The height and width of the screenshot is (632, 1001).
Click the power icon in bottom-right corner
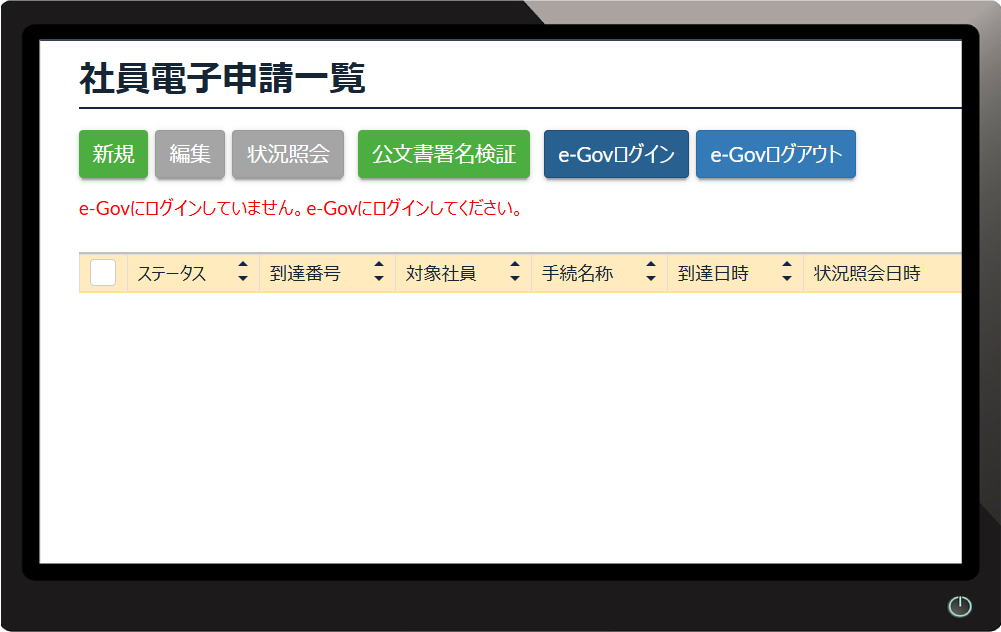pyautogui.click(x=959, y=608)
